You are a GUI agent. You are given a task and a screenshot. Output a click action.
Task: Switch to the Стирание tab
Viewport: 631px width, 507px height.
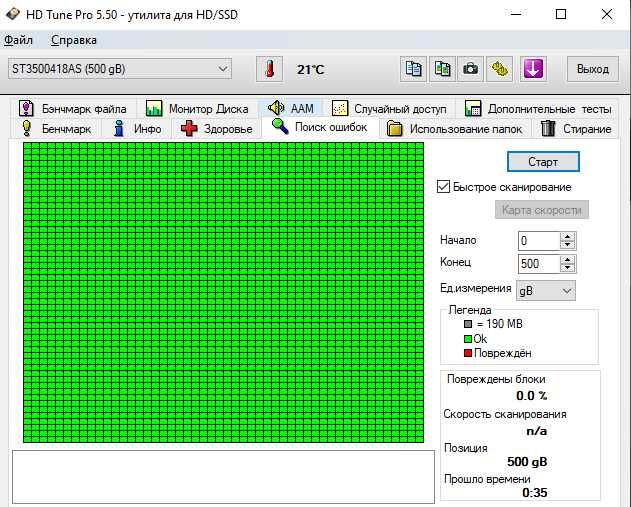[576, 129]
